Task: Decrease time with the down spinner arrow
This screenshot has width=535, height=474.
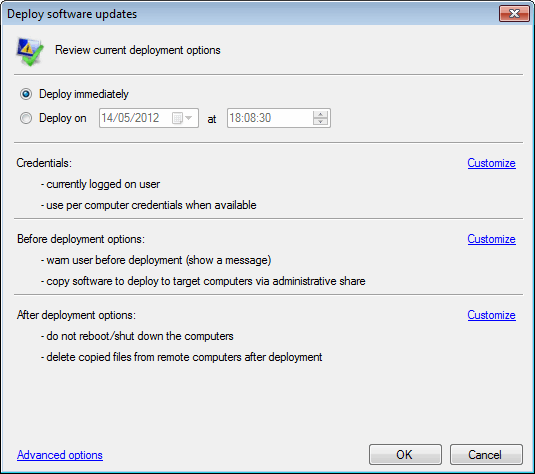Action: [x=320, y=122]
